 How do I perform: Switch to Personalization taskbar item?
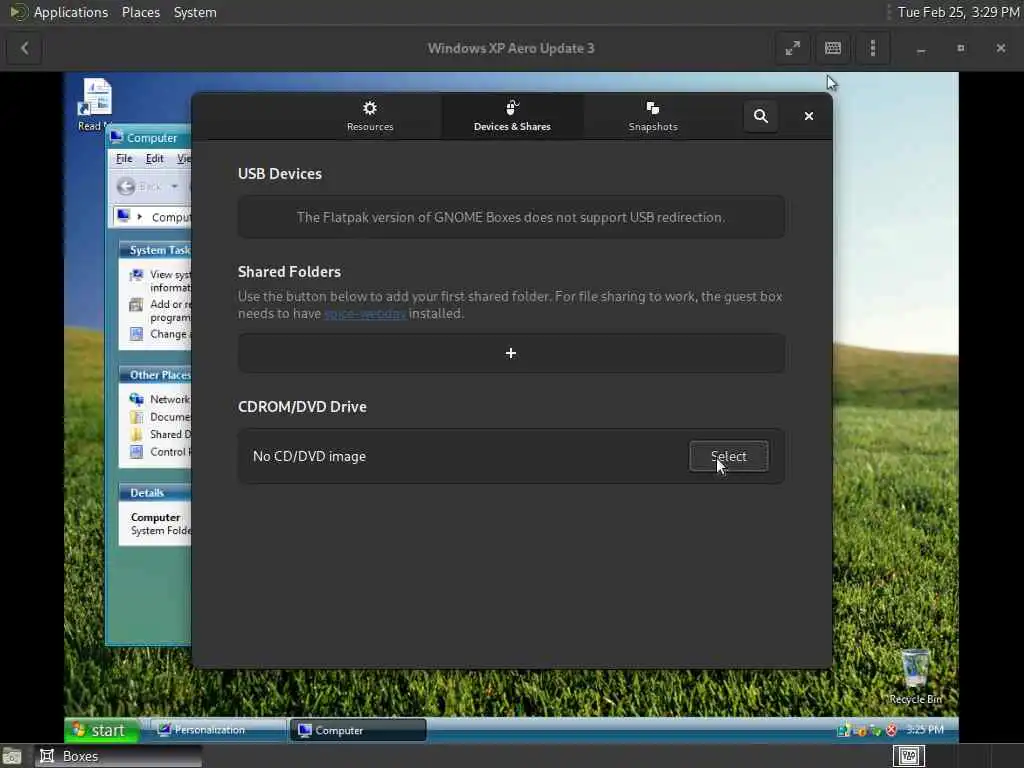point(220,730)
